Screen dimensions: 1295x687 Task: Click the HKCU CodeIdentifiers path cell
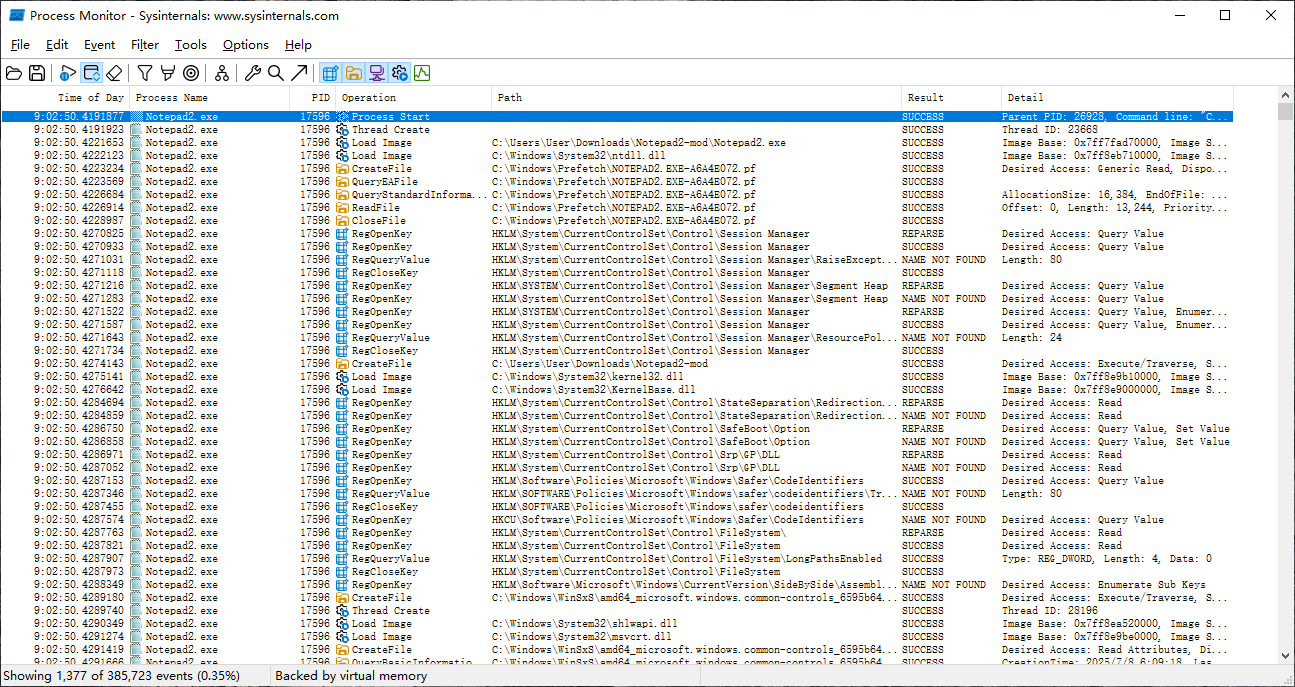678,520
